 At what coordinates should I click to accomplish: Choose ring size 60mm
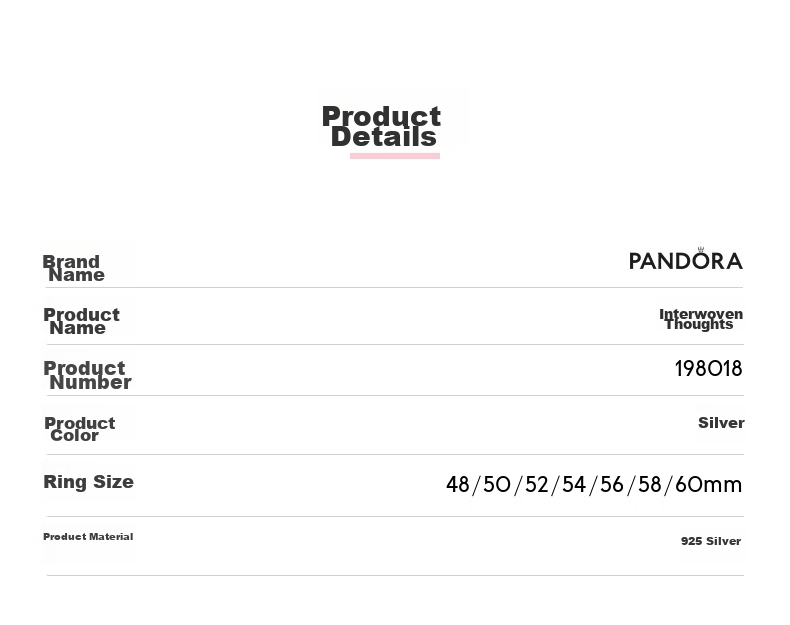pos(708,484)
